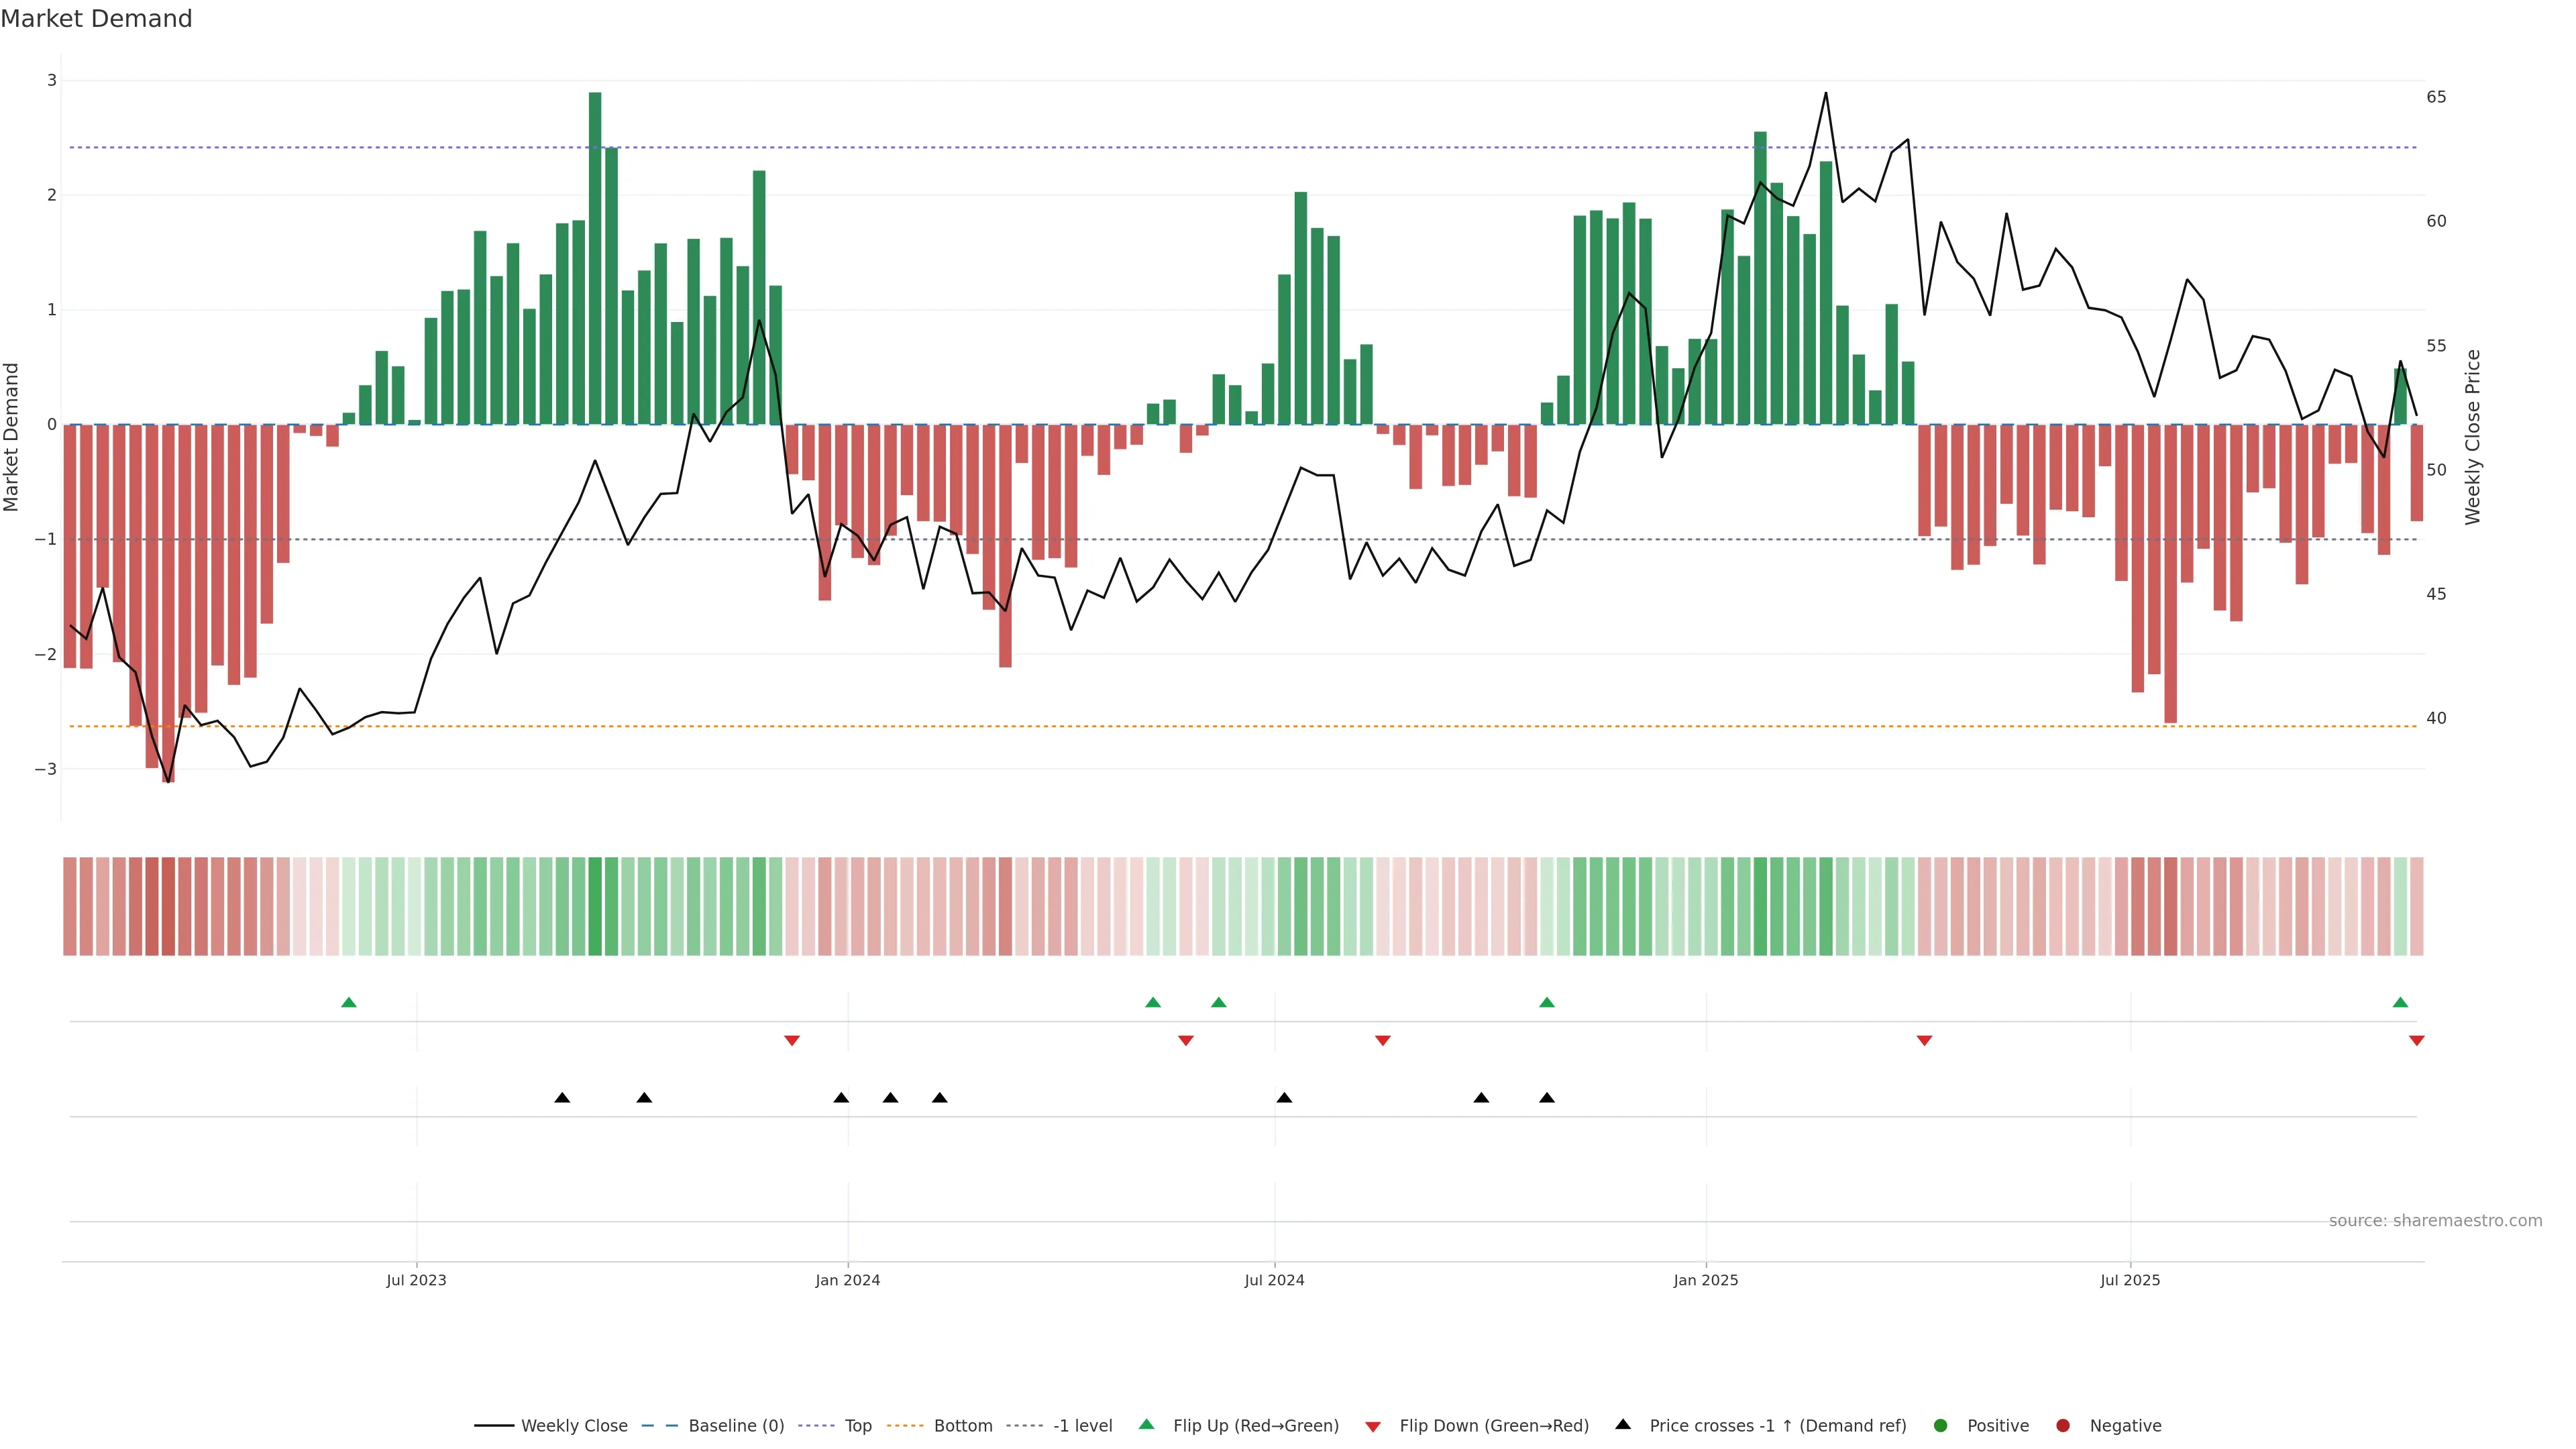Click the rightmost green flip-up triangle marker

point(2400,1002)
